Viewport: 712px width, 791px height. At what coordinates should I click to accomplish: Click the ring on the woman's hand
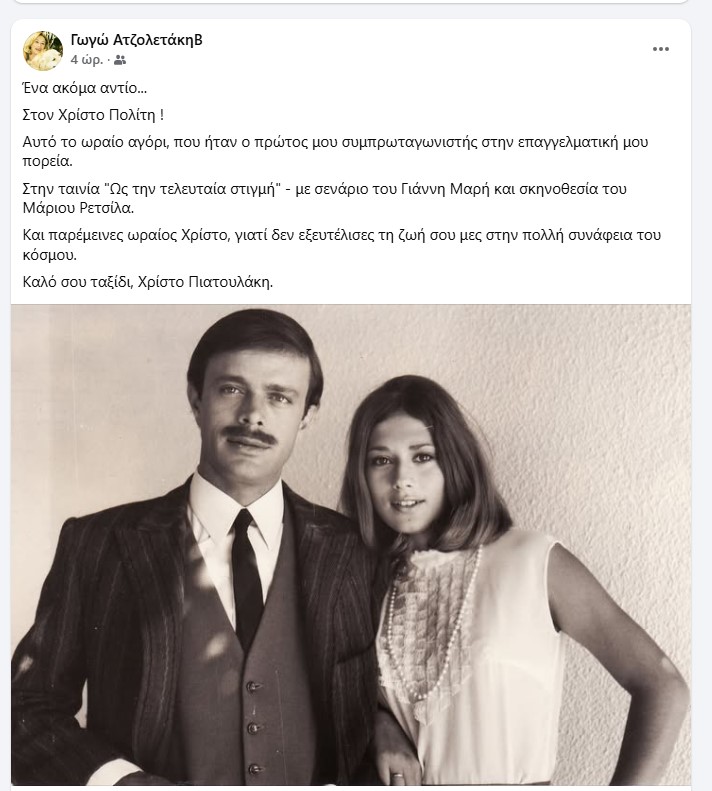click(397, 775)
